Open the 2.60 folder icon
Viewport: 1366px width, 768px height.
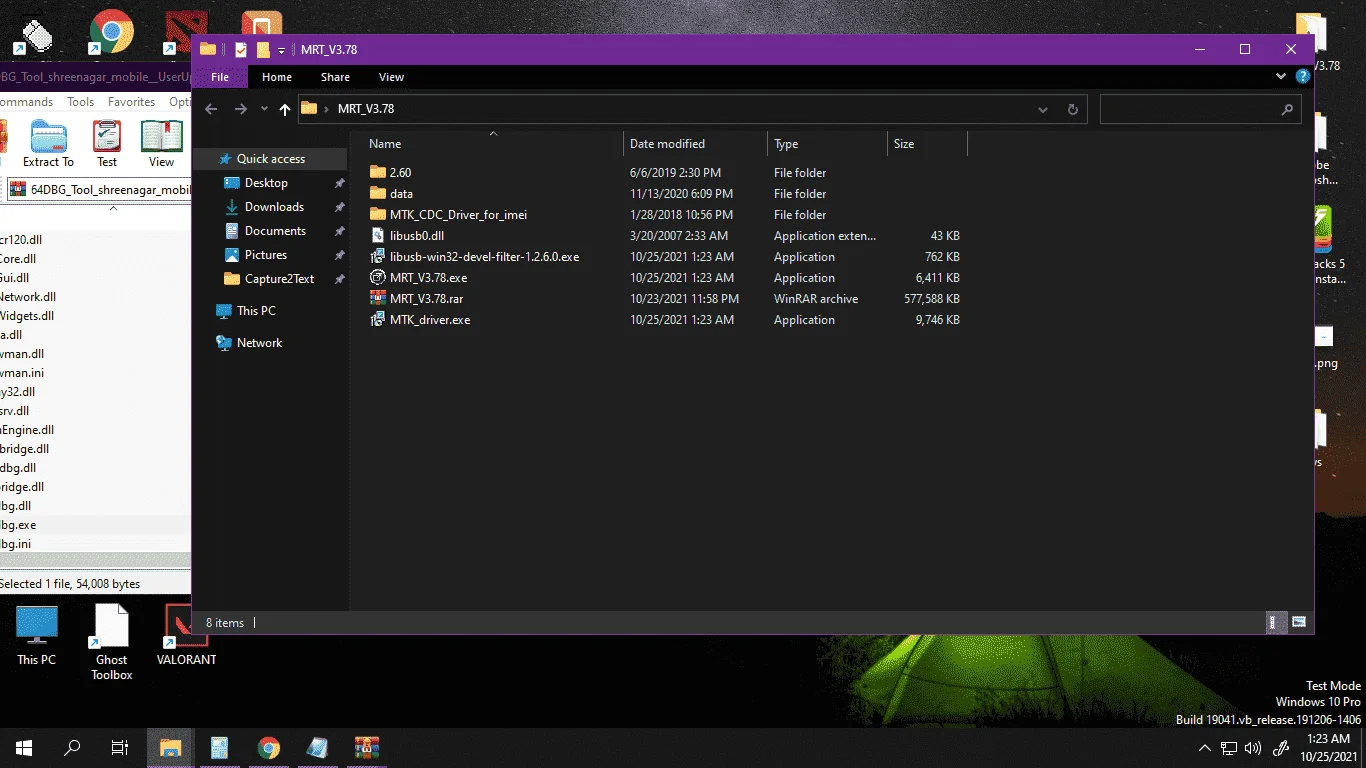point(377,172)
